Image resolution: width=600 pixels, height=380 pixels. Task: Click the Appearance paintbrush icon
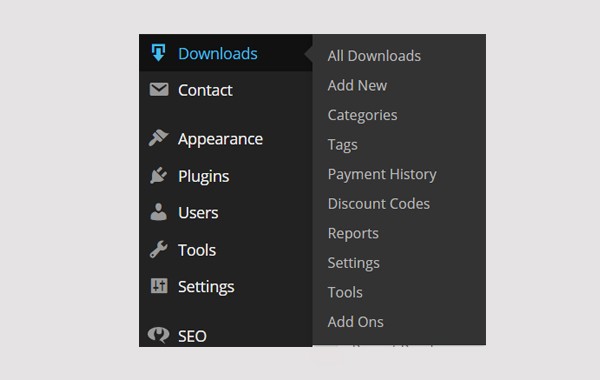pyautogui.click(x=158, y=138)
